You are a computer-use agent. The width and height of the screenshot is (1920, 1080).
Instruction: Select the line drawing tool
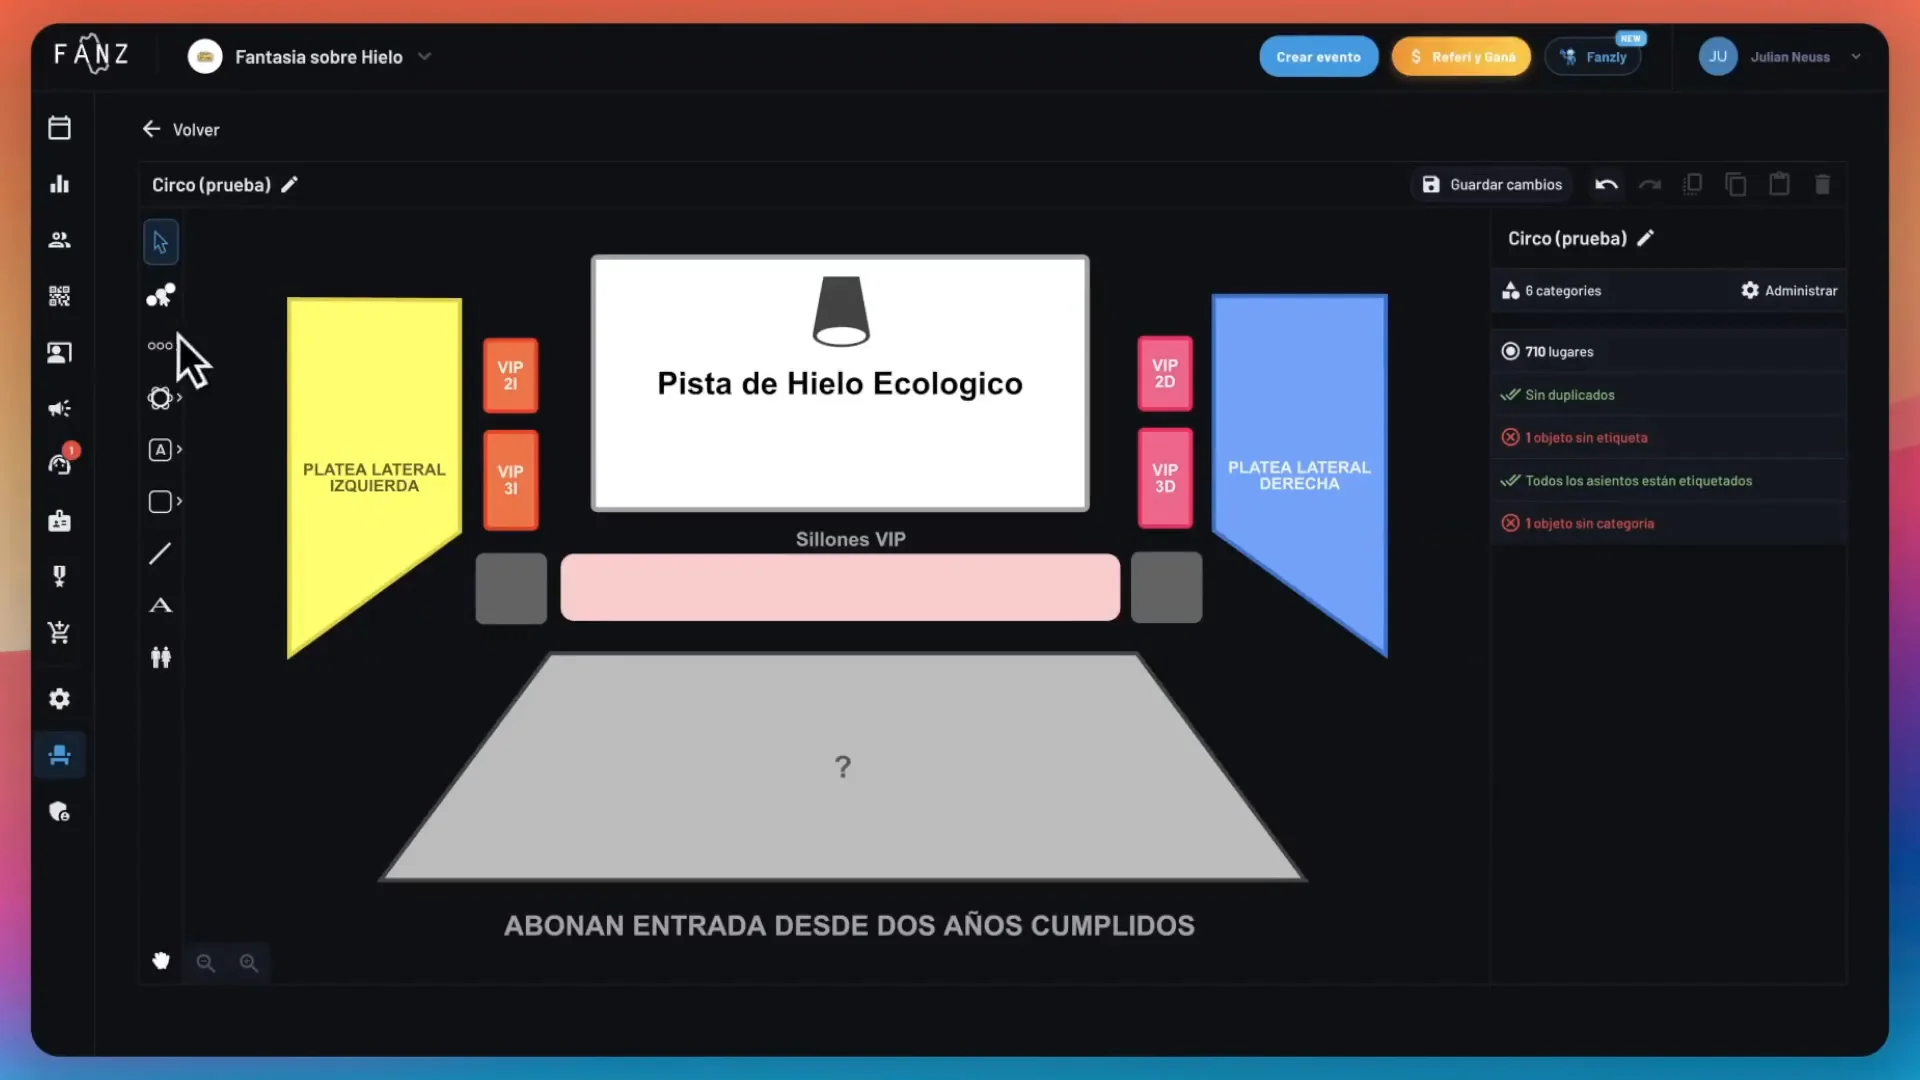click(x=160, y=553)
